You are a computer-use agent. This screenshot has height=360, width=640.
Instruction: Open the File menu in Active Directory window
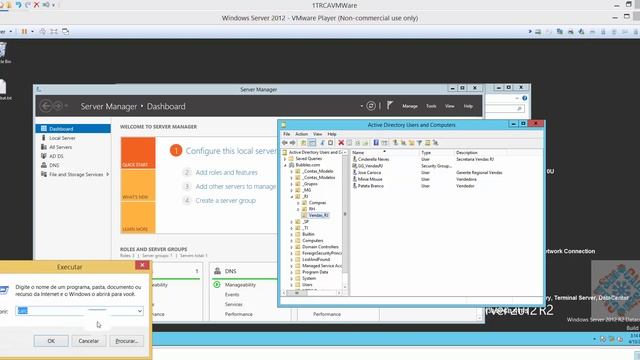pyautogui.click(x=287, y=134)
